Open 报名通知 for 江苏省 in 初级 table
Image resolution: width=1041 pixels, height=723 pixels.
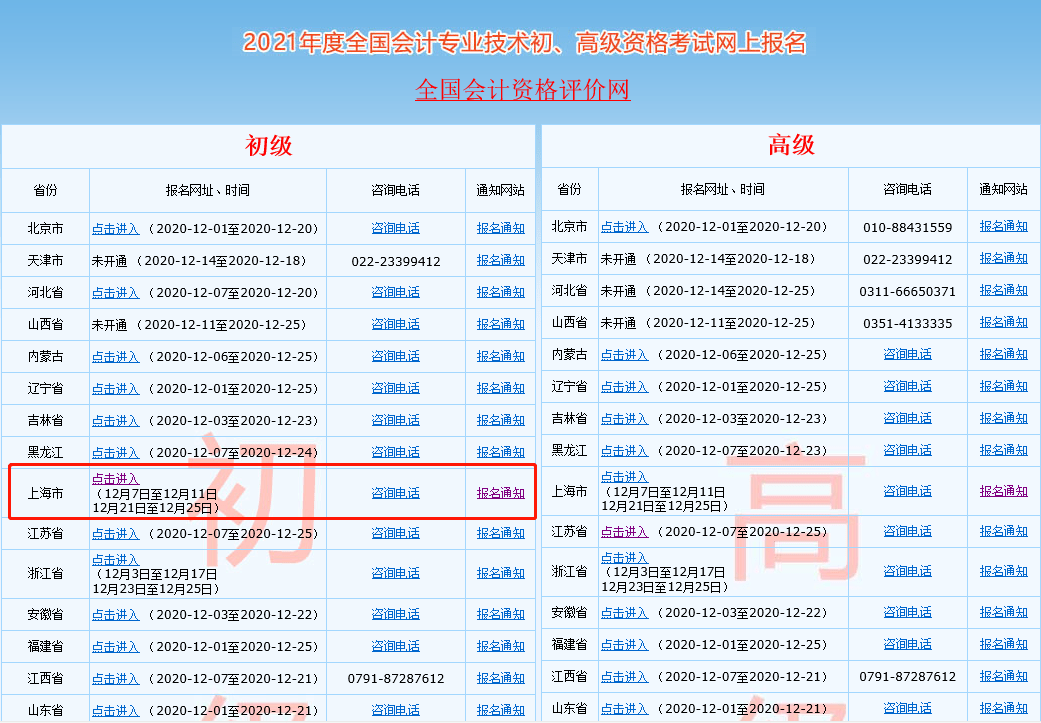pyautogui.click(x=501, y=533)
